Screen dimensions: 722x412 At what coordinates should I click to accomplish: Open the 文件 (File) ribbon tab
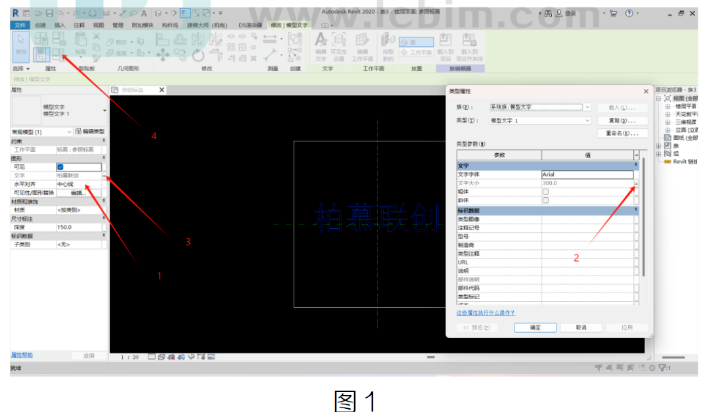[x=20, y=25]
